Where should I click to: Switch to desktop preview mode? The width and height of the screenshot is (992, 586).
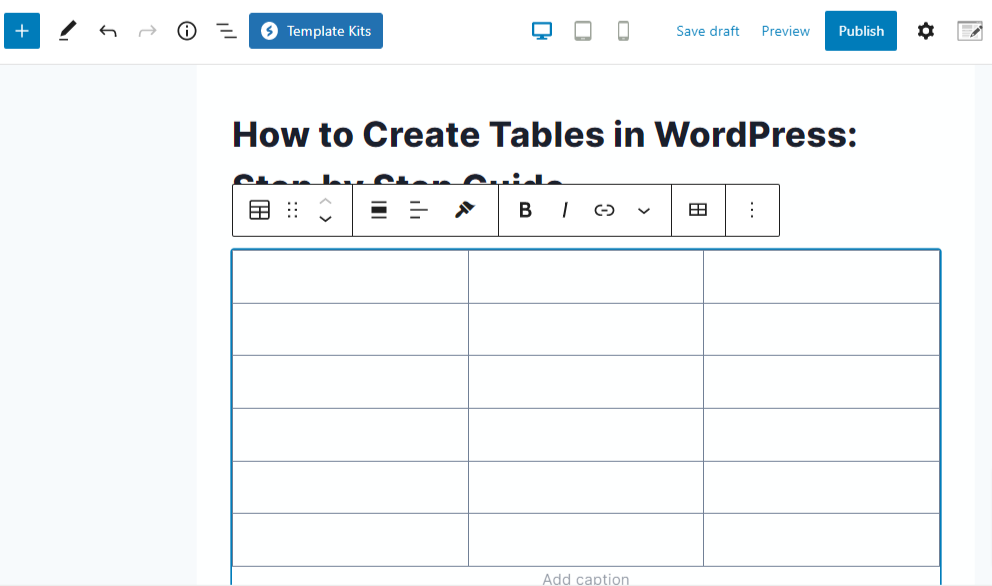542,31
